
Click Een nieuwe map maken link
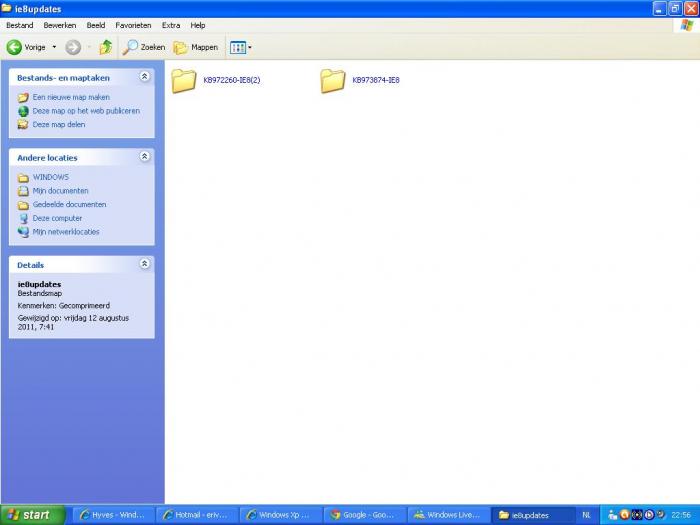click(x=71, y=97)
